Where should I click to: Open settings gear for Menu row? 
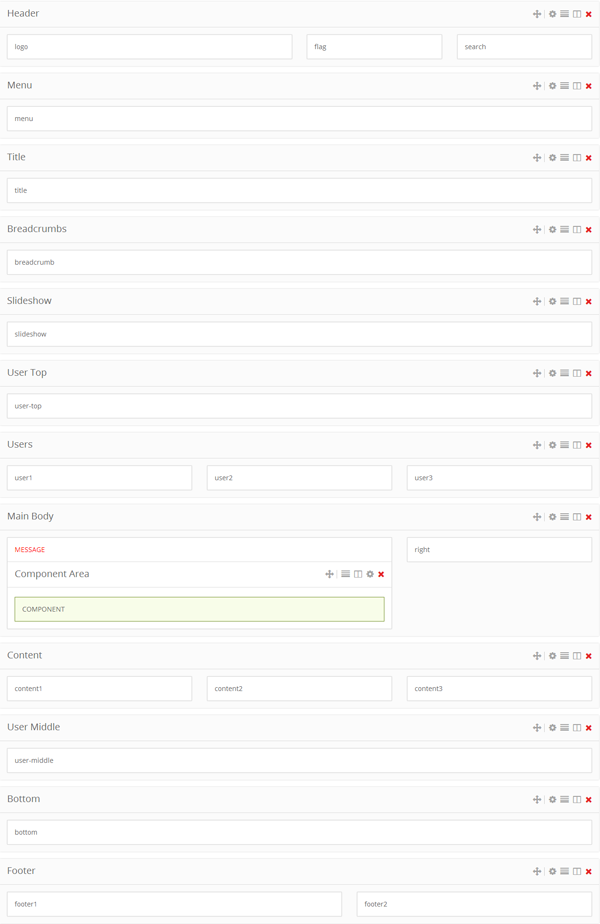(x=552, y=85)
